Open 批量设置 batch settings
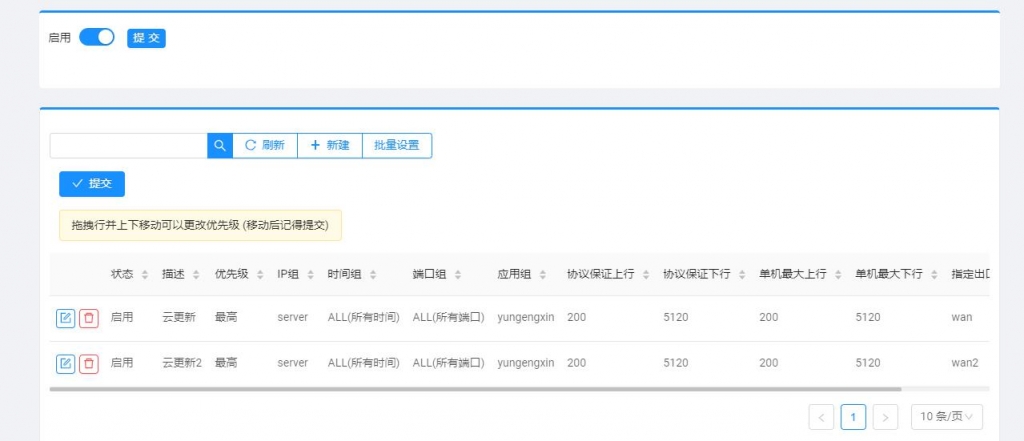Screen dimensions: 1024x441 tap(397, 145)
